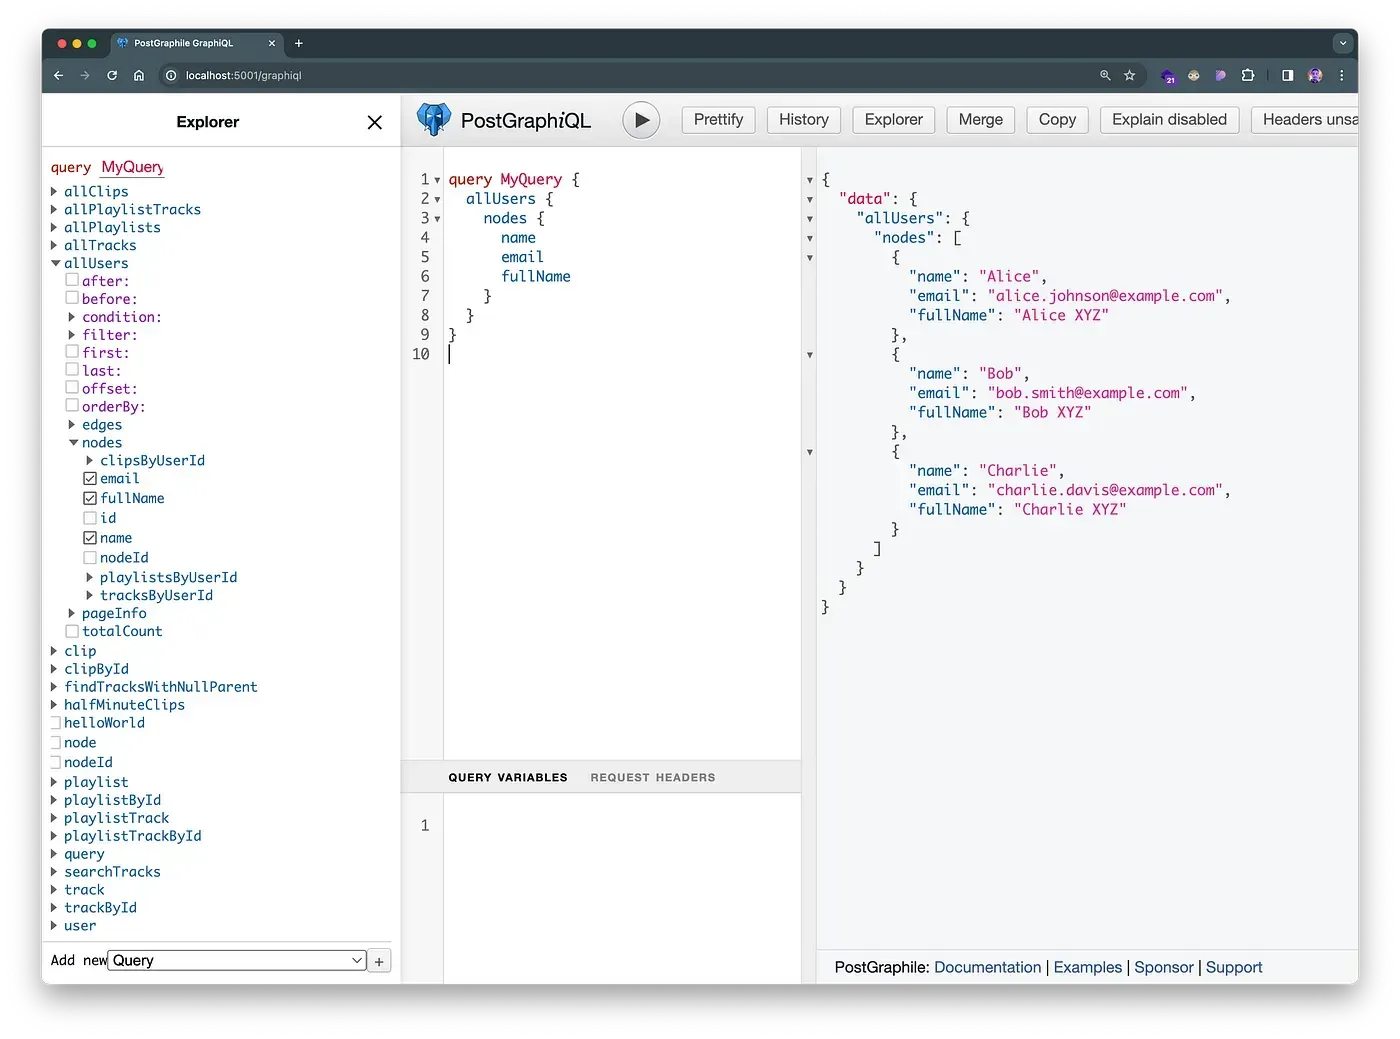Uncheck the fullName field checkbox
Screen dimensions: 1400x1039
[90, 498]
